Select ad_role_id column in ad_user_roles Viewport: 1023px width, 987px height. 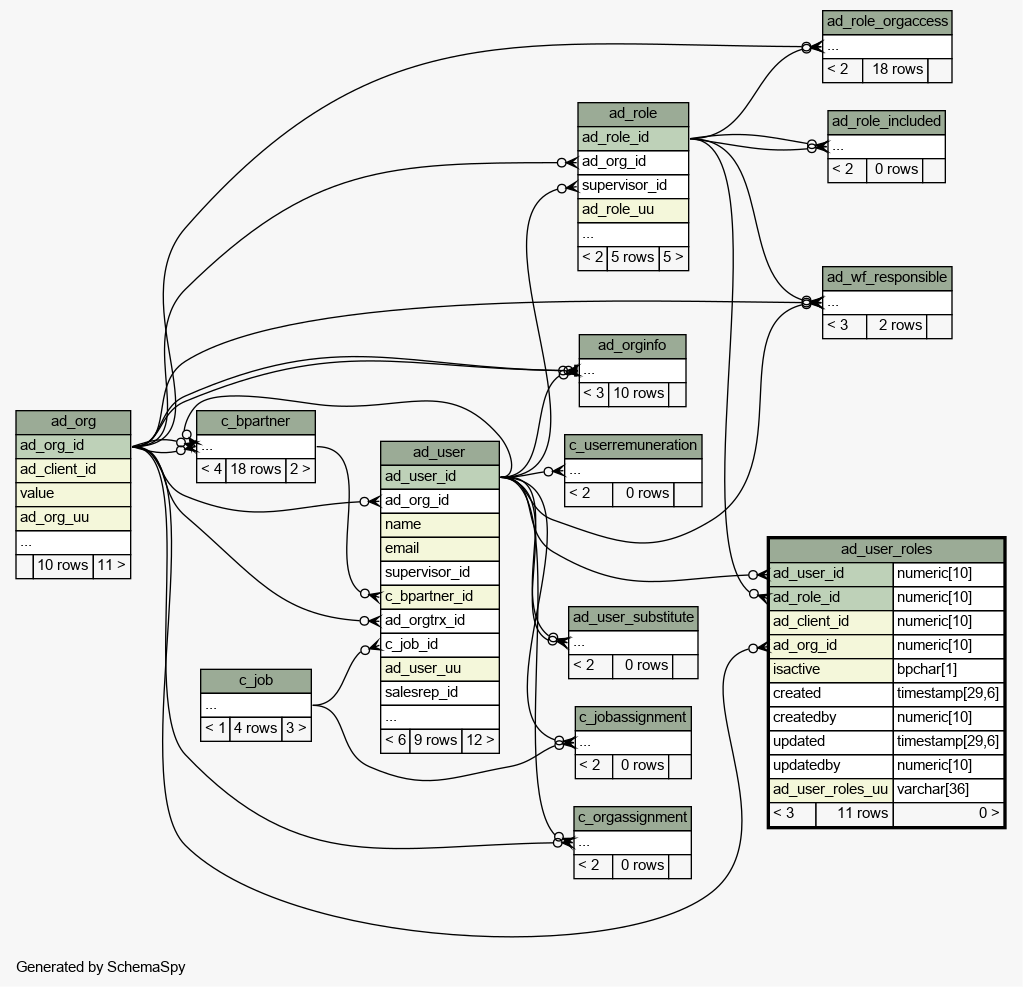tap(831, 598)
